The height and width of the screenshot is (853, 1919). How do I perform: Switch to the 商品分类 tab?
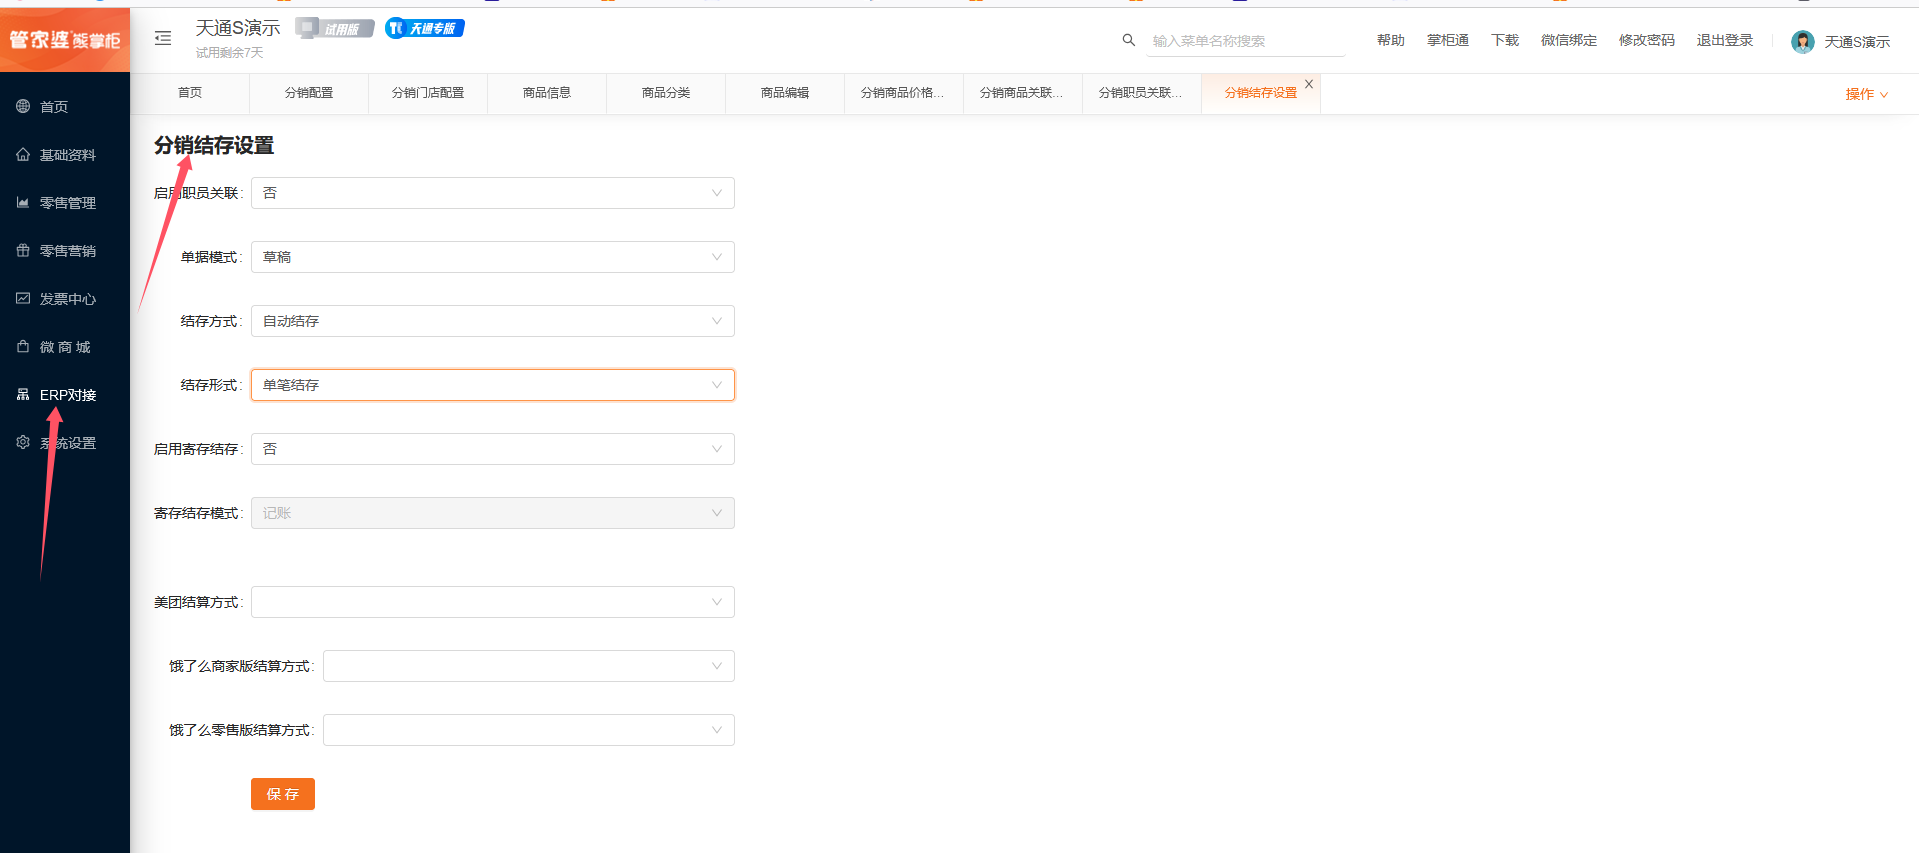pos(666,93)
